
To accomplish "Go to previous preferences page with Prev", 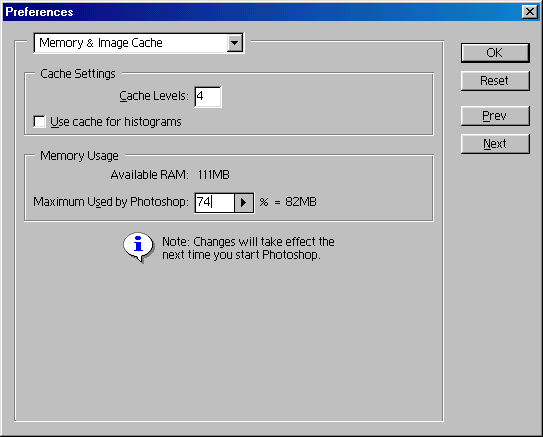I will [495, 116].
